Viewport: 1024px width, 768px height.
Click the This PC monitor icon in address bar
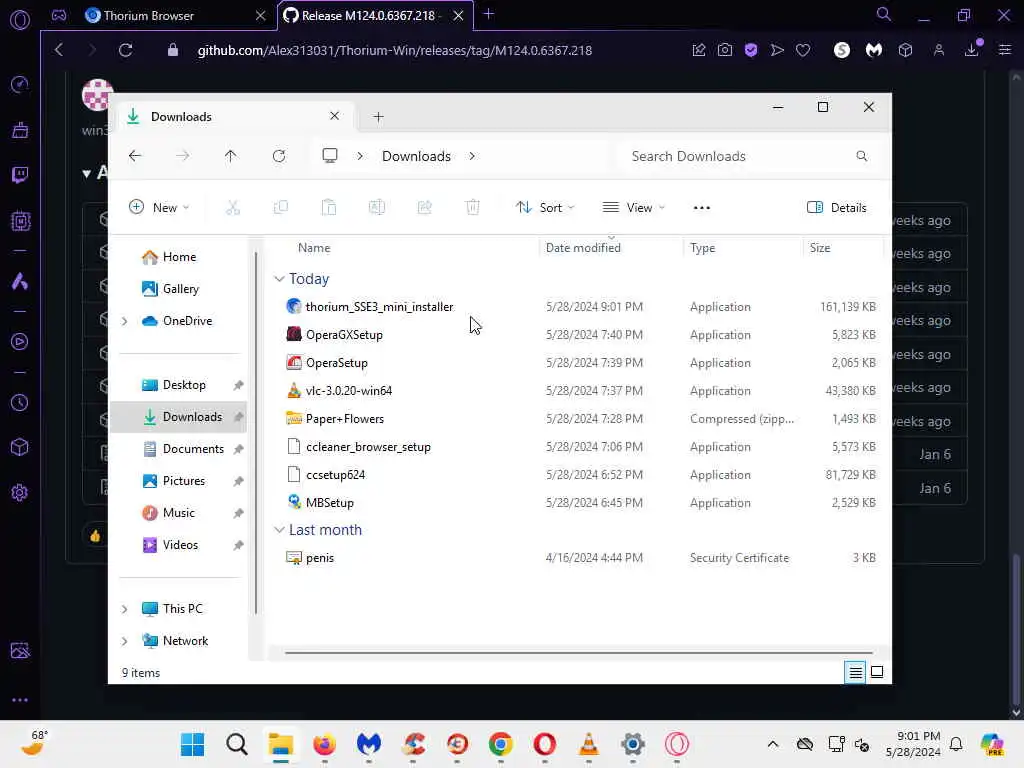(x=330, y=155)
